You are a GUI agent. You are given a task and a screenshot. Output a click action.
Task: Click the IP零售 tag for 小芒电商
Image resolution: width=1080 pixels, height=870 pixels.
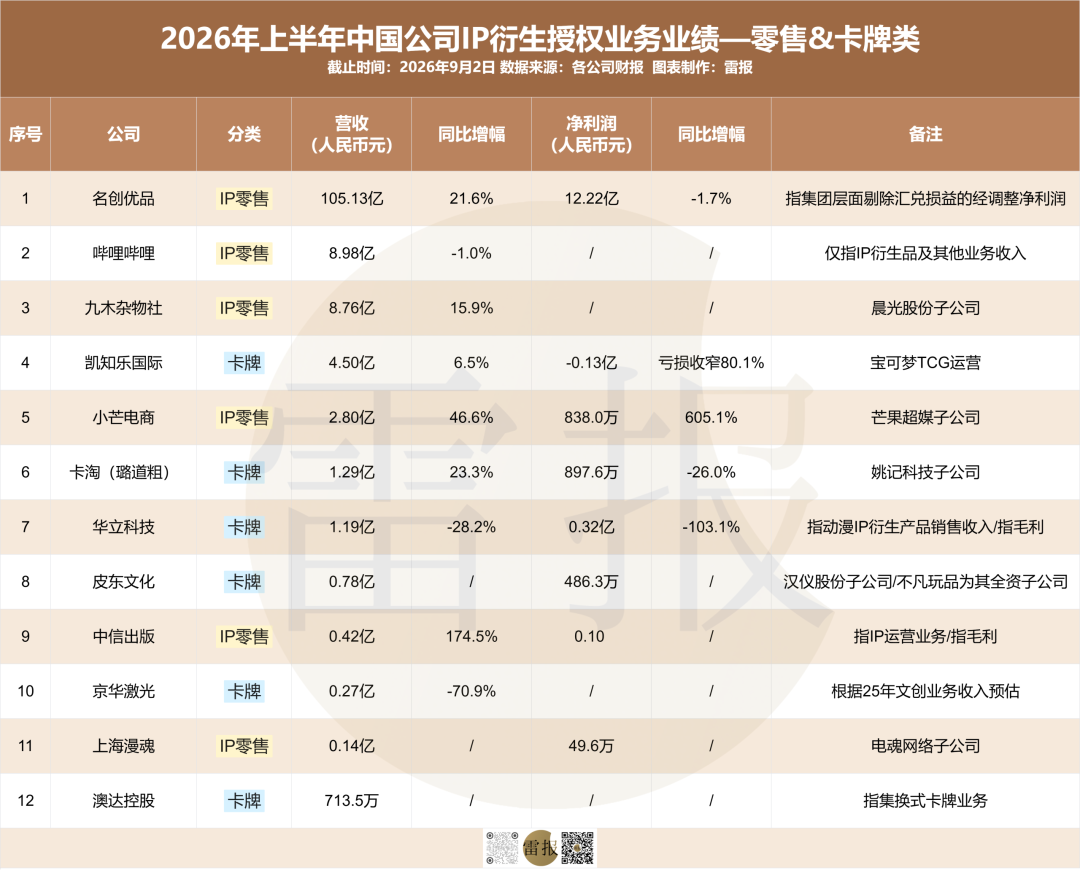tap(244, 417)
